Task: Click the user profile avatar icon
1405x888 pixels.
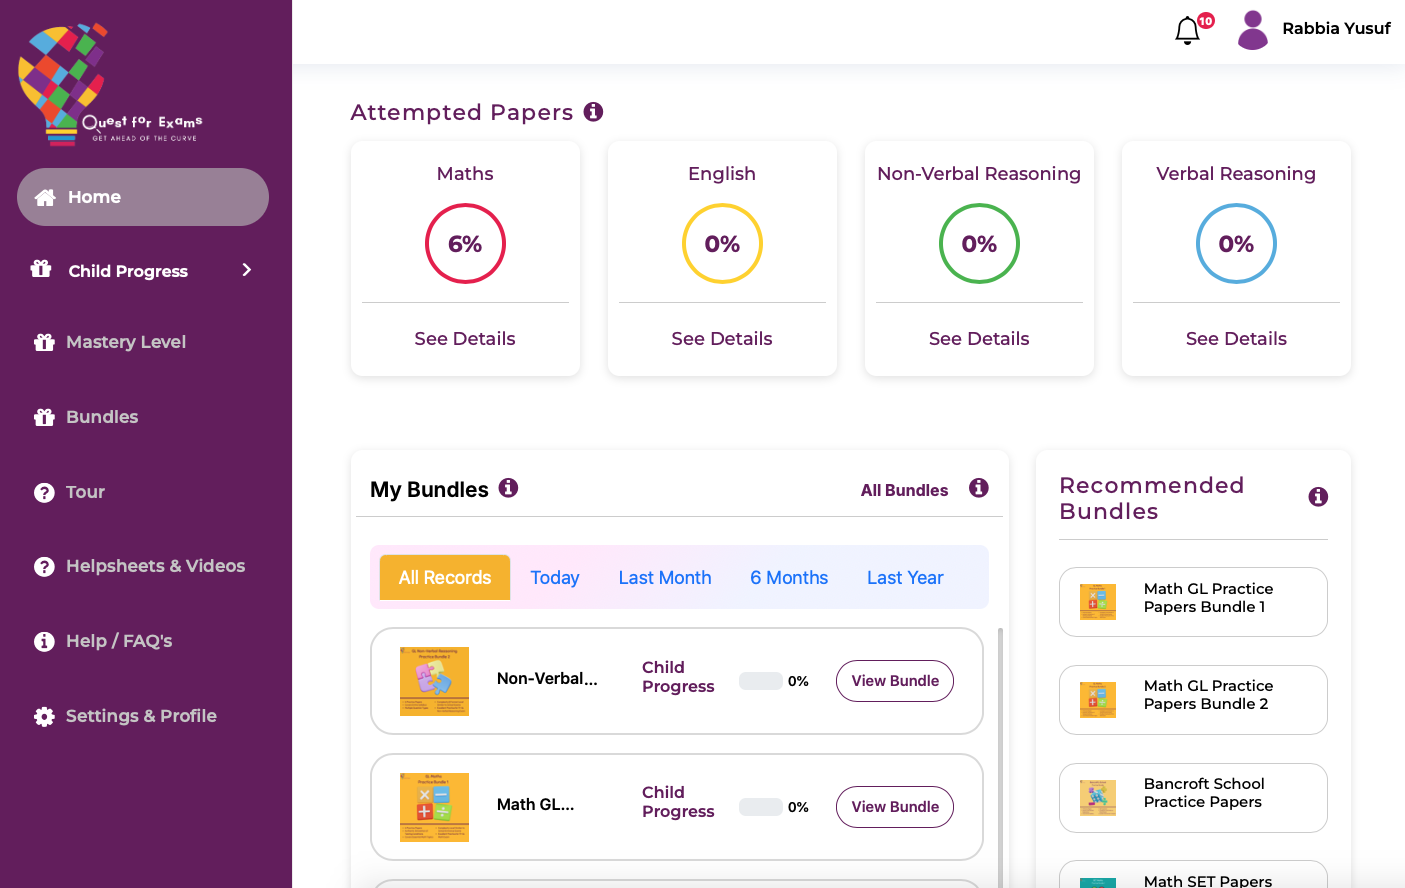Action: [x=1252, y=30]
